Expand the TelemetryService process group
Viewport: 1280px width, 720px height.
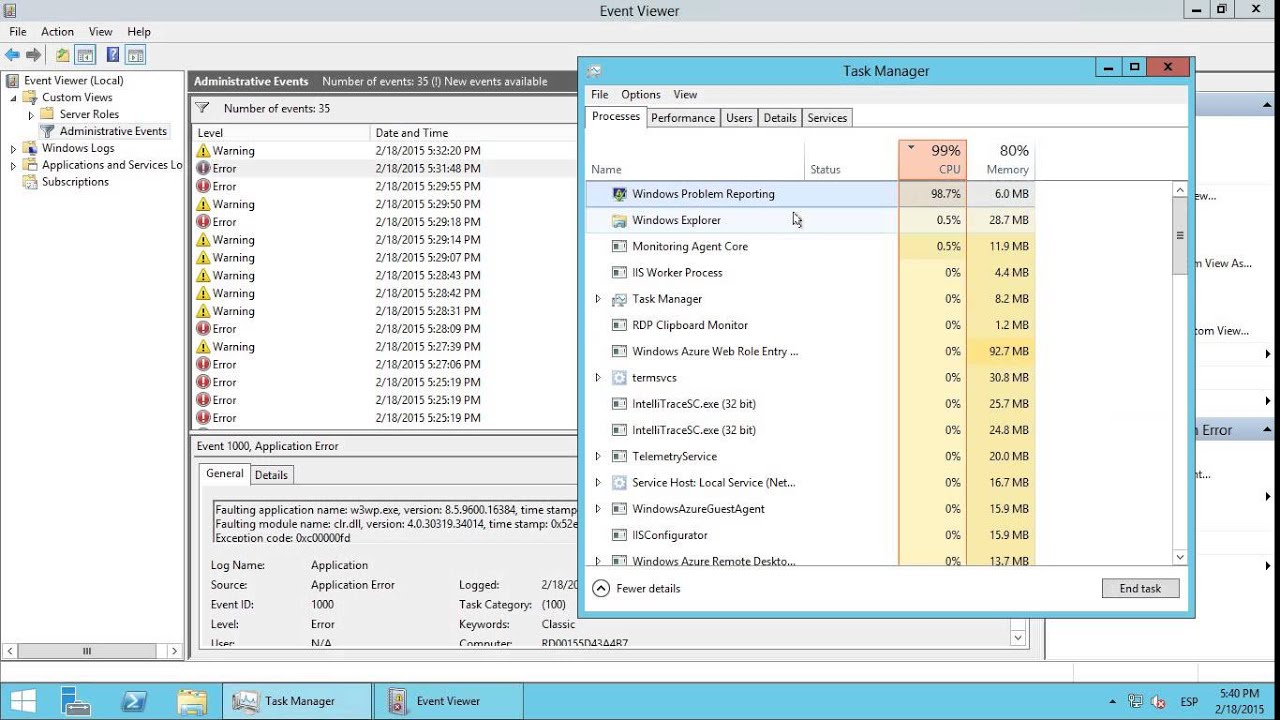[598, 456]
